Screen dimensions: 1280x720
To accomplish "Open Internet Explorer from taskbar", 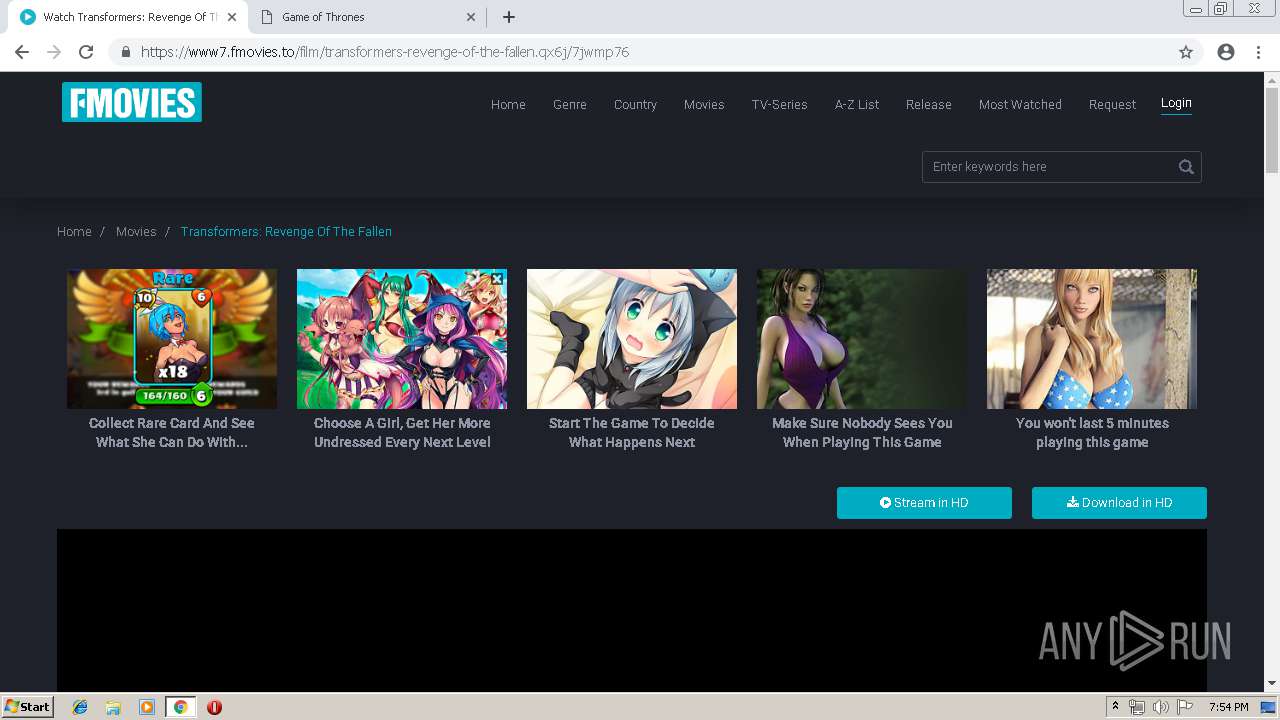I will click(80, 707).
